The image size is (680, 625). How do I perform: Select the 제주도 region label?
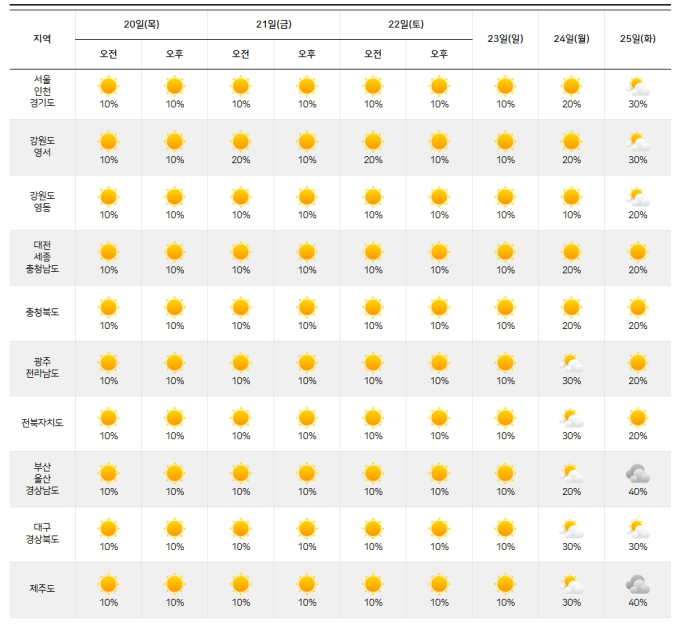[42, 589]
